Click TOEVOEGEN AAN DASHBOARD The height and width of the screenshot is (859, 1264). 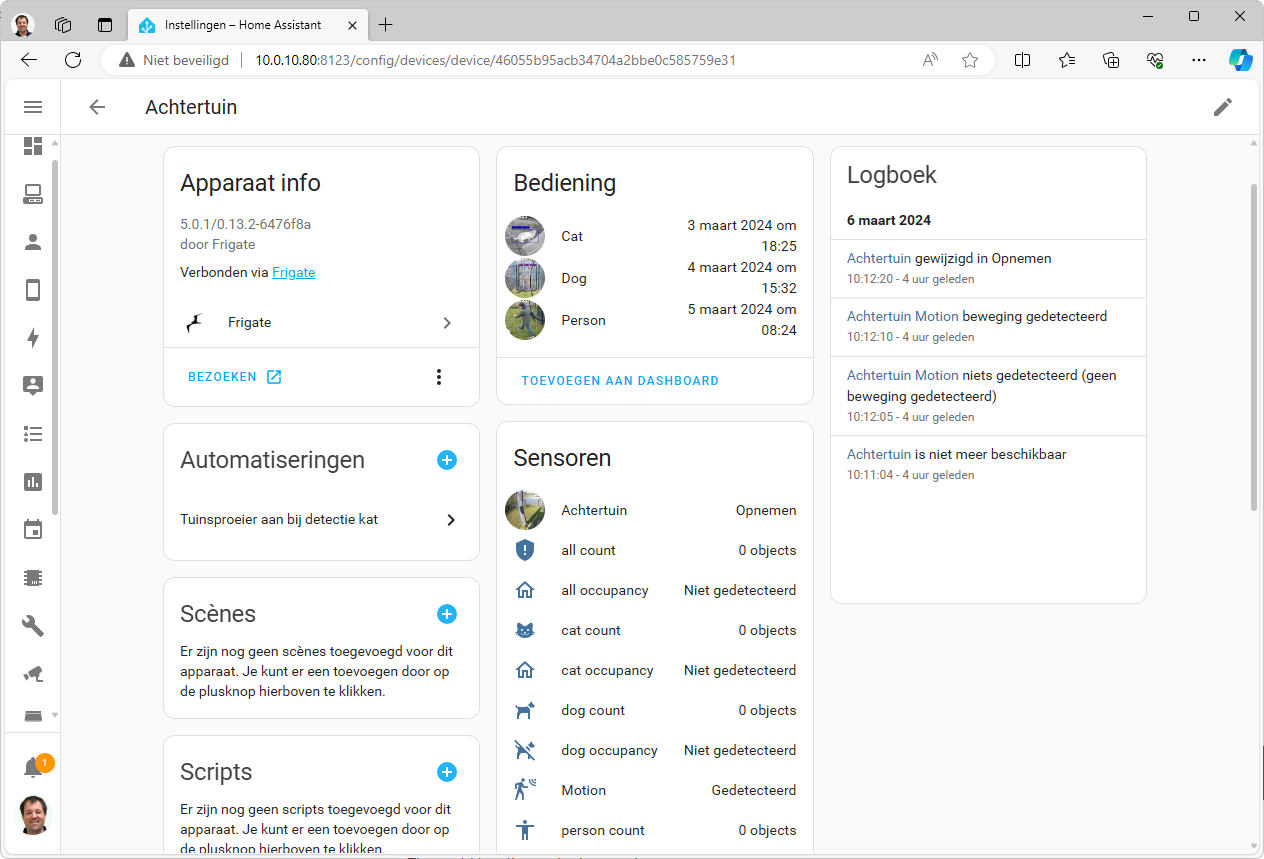click(x=620, y=381)
